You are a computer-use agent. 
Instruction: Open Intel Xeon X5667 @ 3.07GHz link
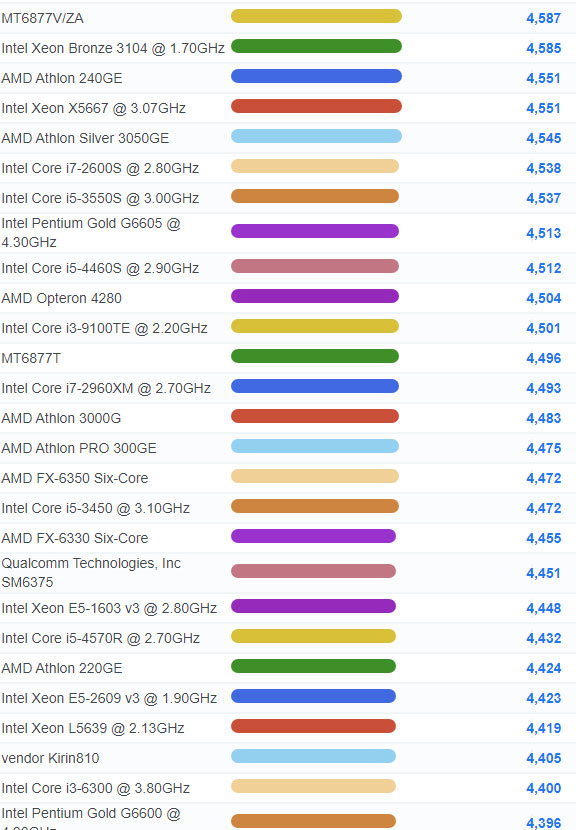[94, 108]
